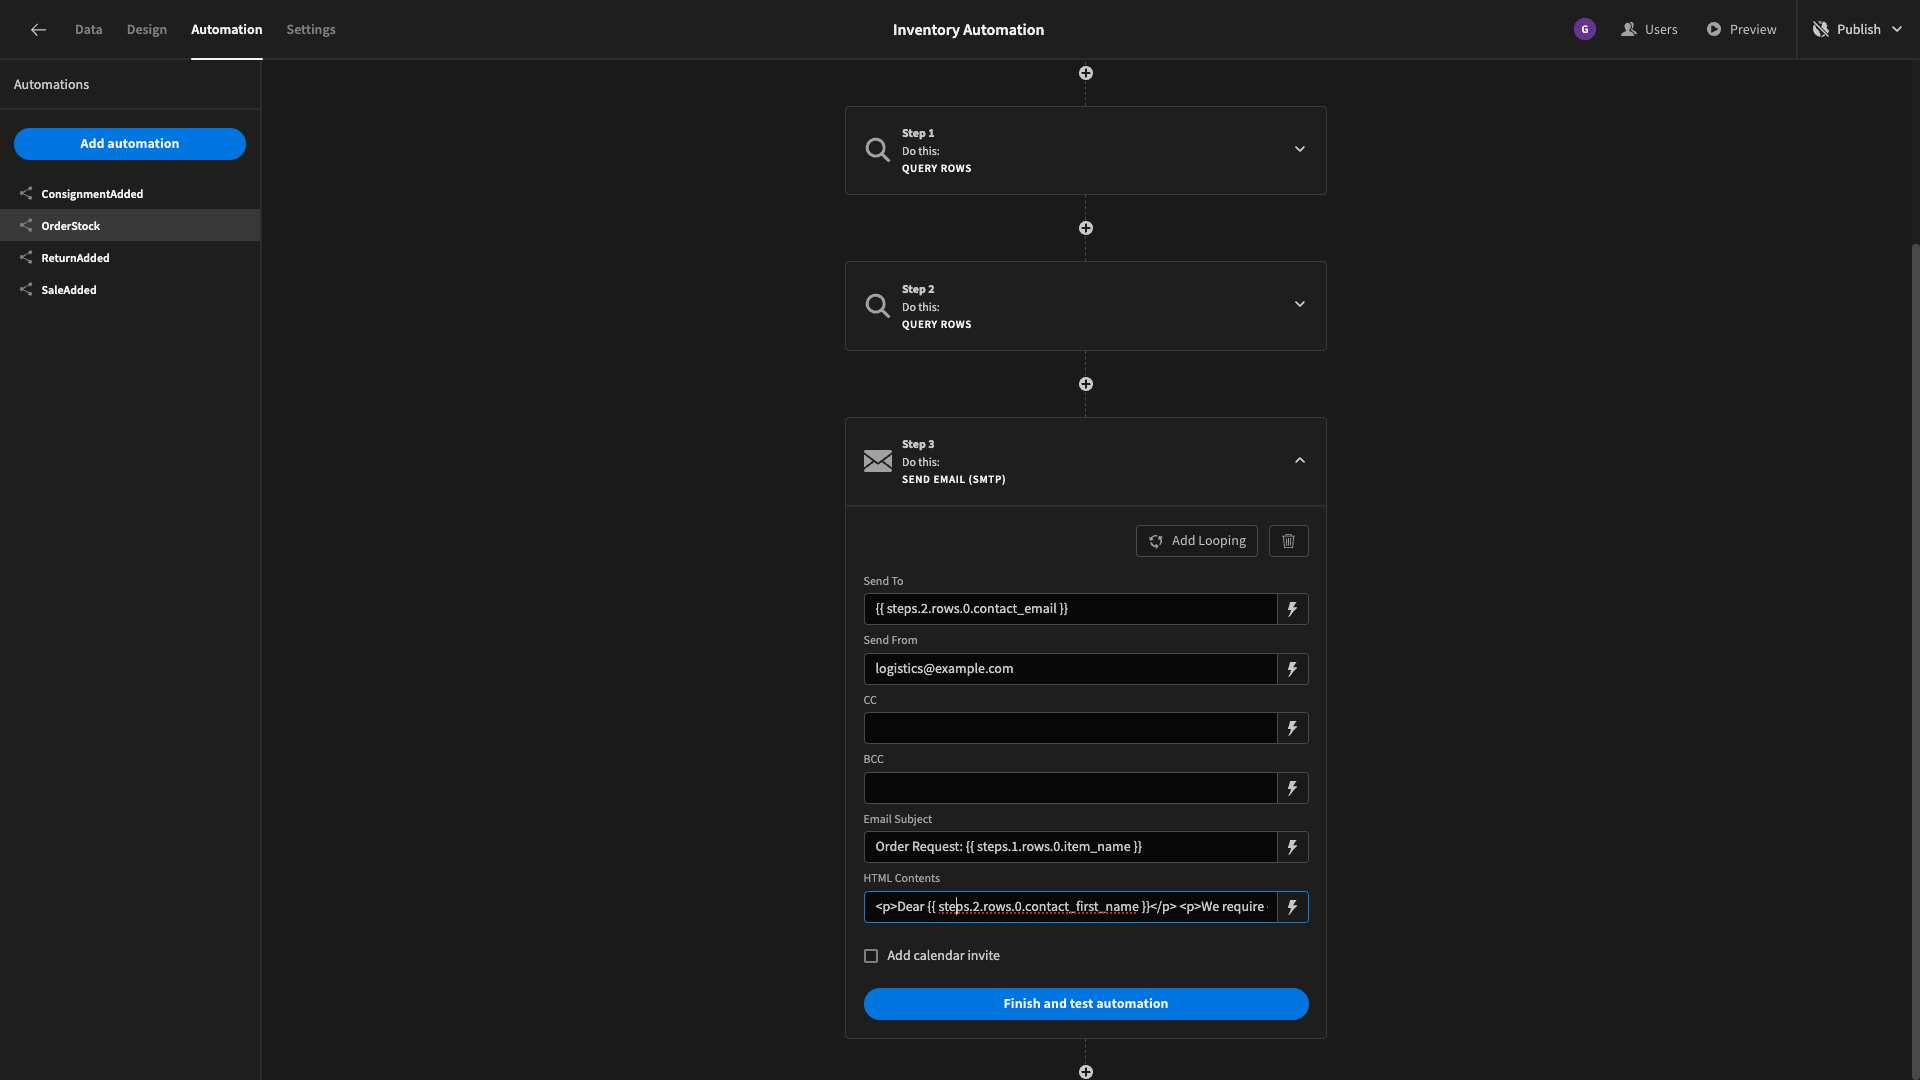Click Add automation button

(130, 144)
